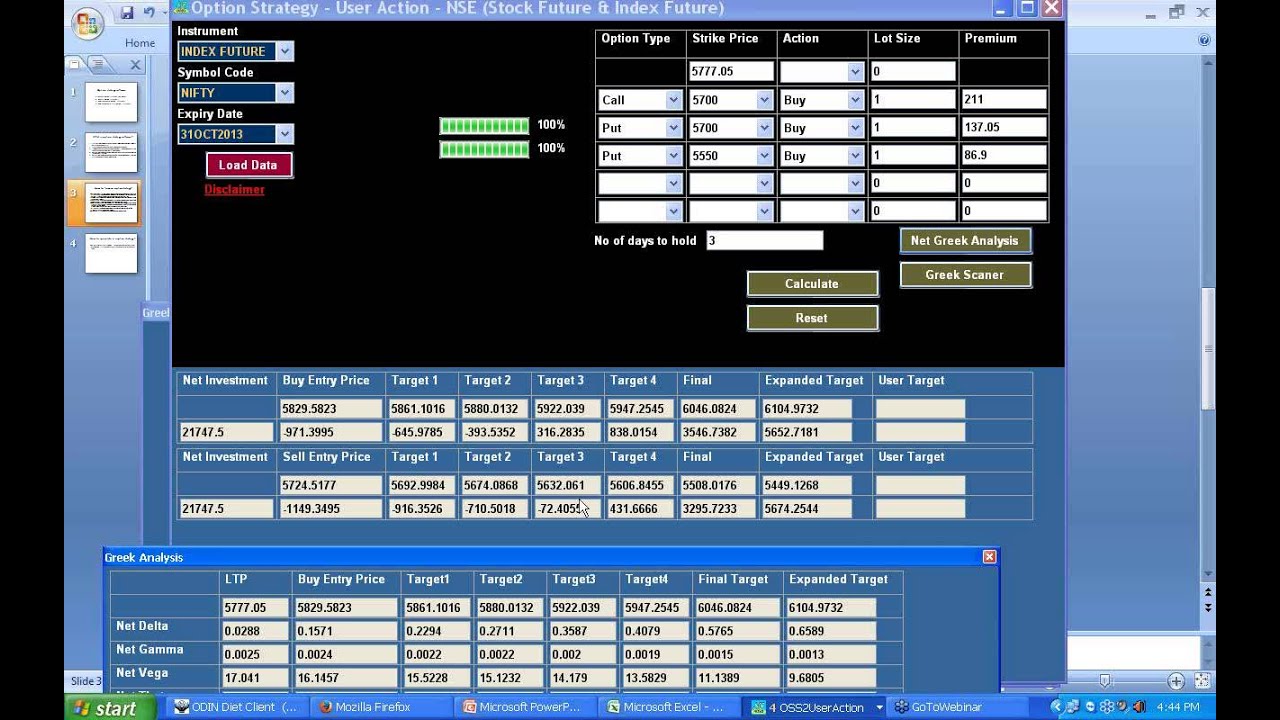Switch to Microsoft Excel taskbar item
Screen dimensions: 1280x720
[x=668, y=707]
